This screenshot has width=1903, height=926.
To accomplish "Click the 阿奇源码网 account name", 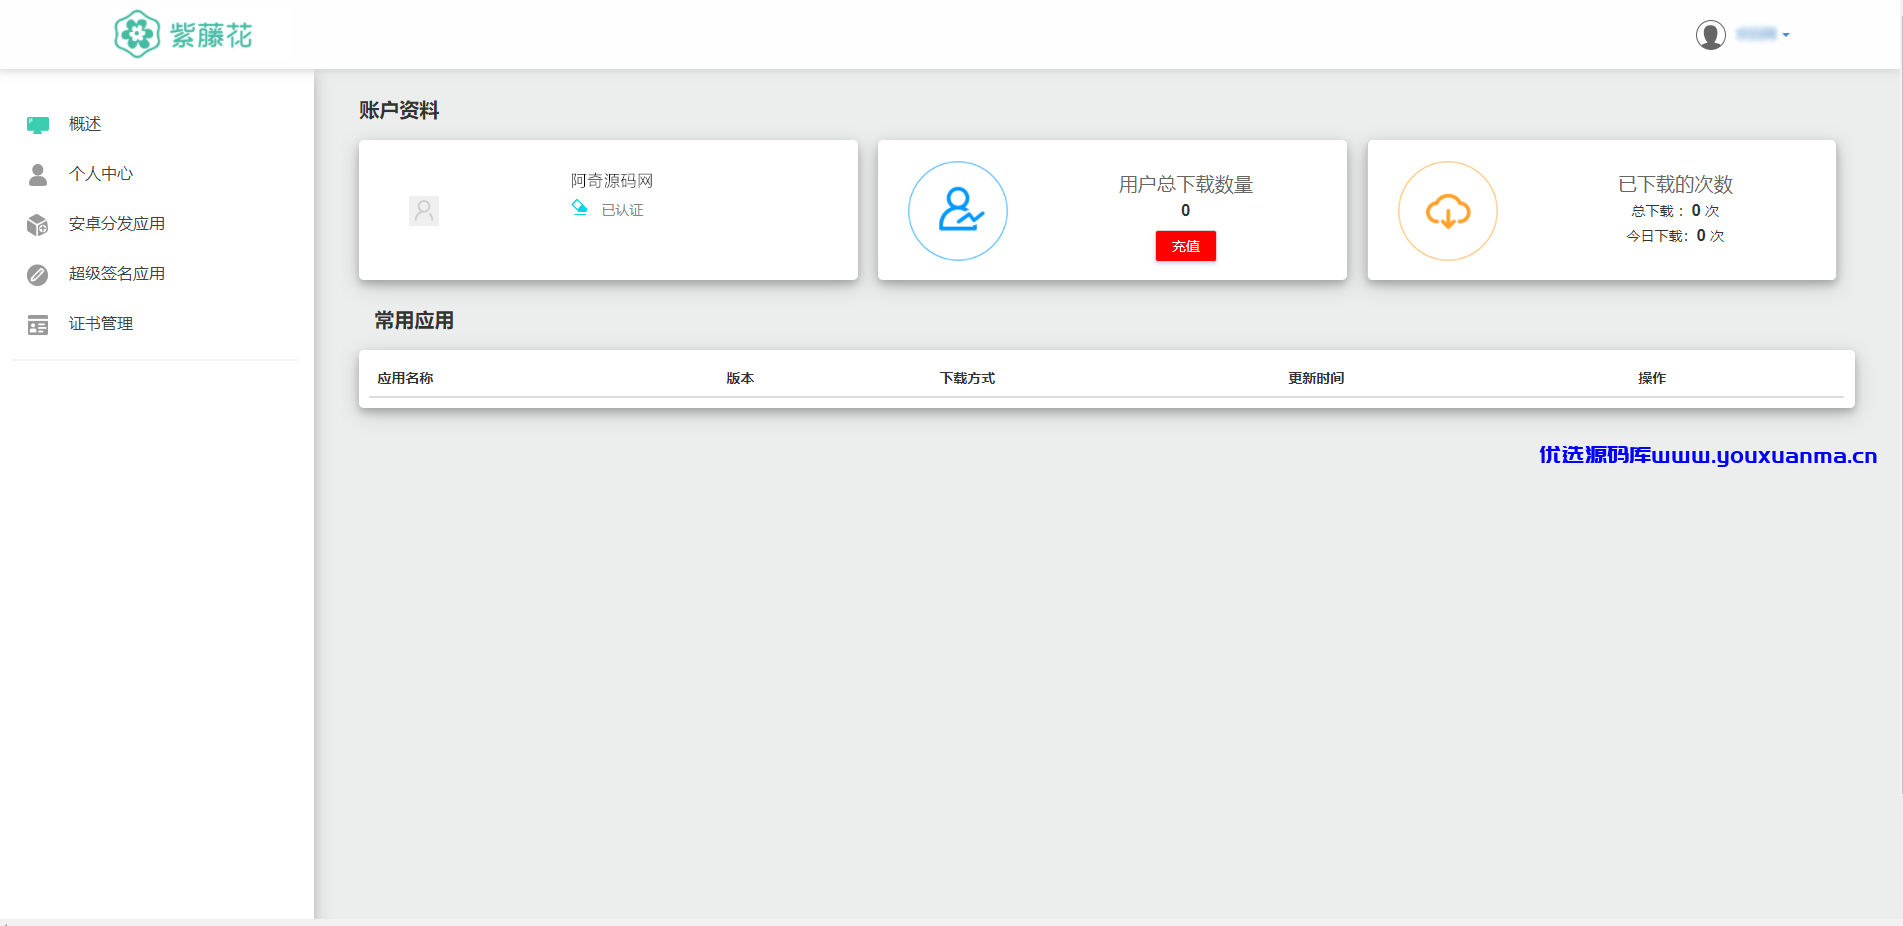I will 612,181.
